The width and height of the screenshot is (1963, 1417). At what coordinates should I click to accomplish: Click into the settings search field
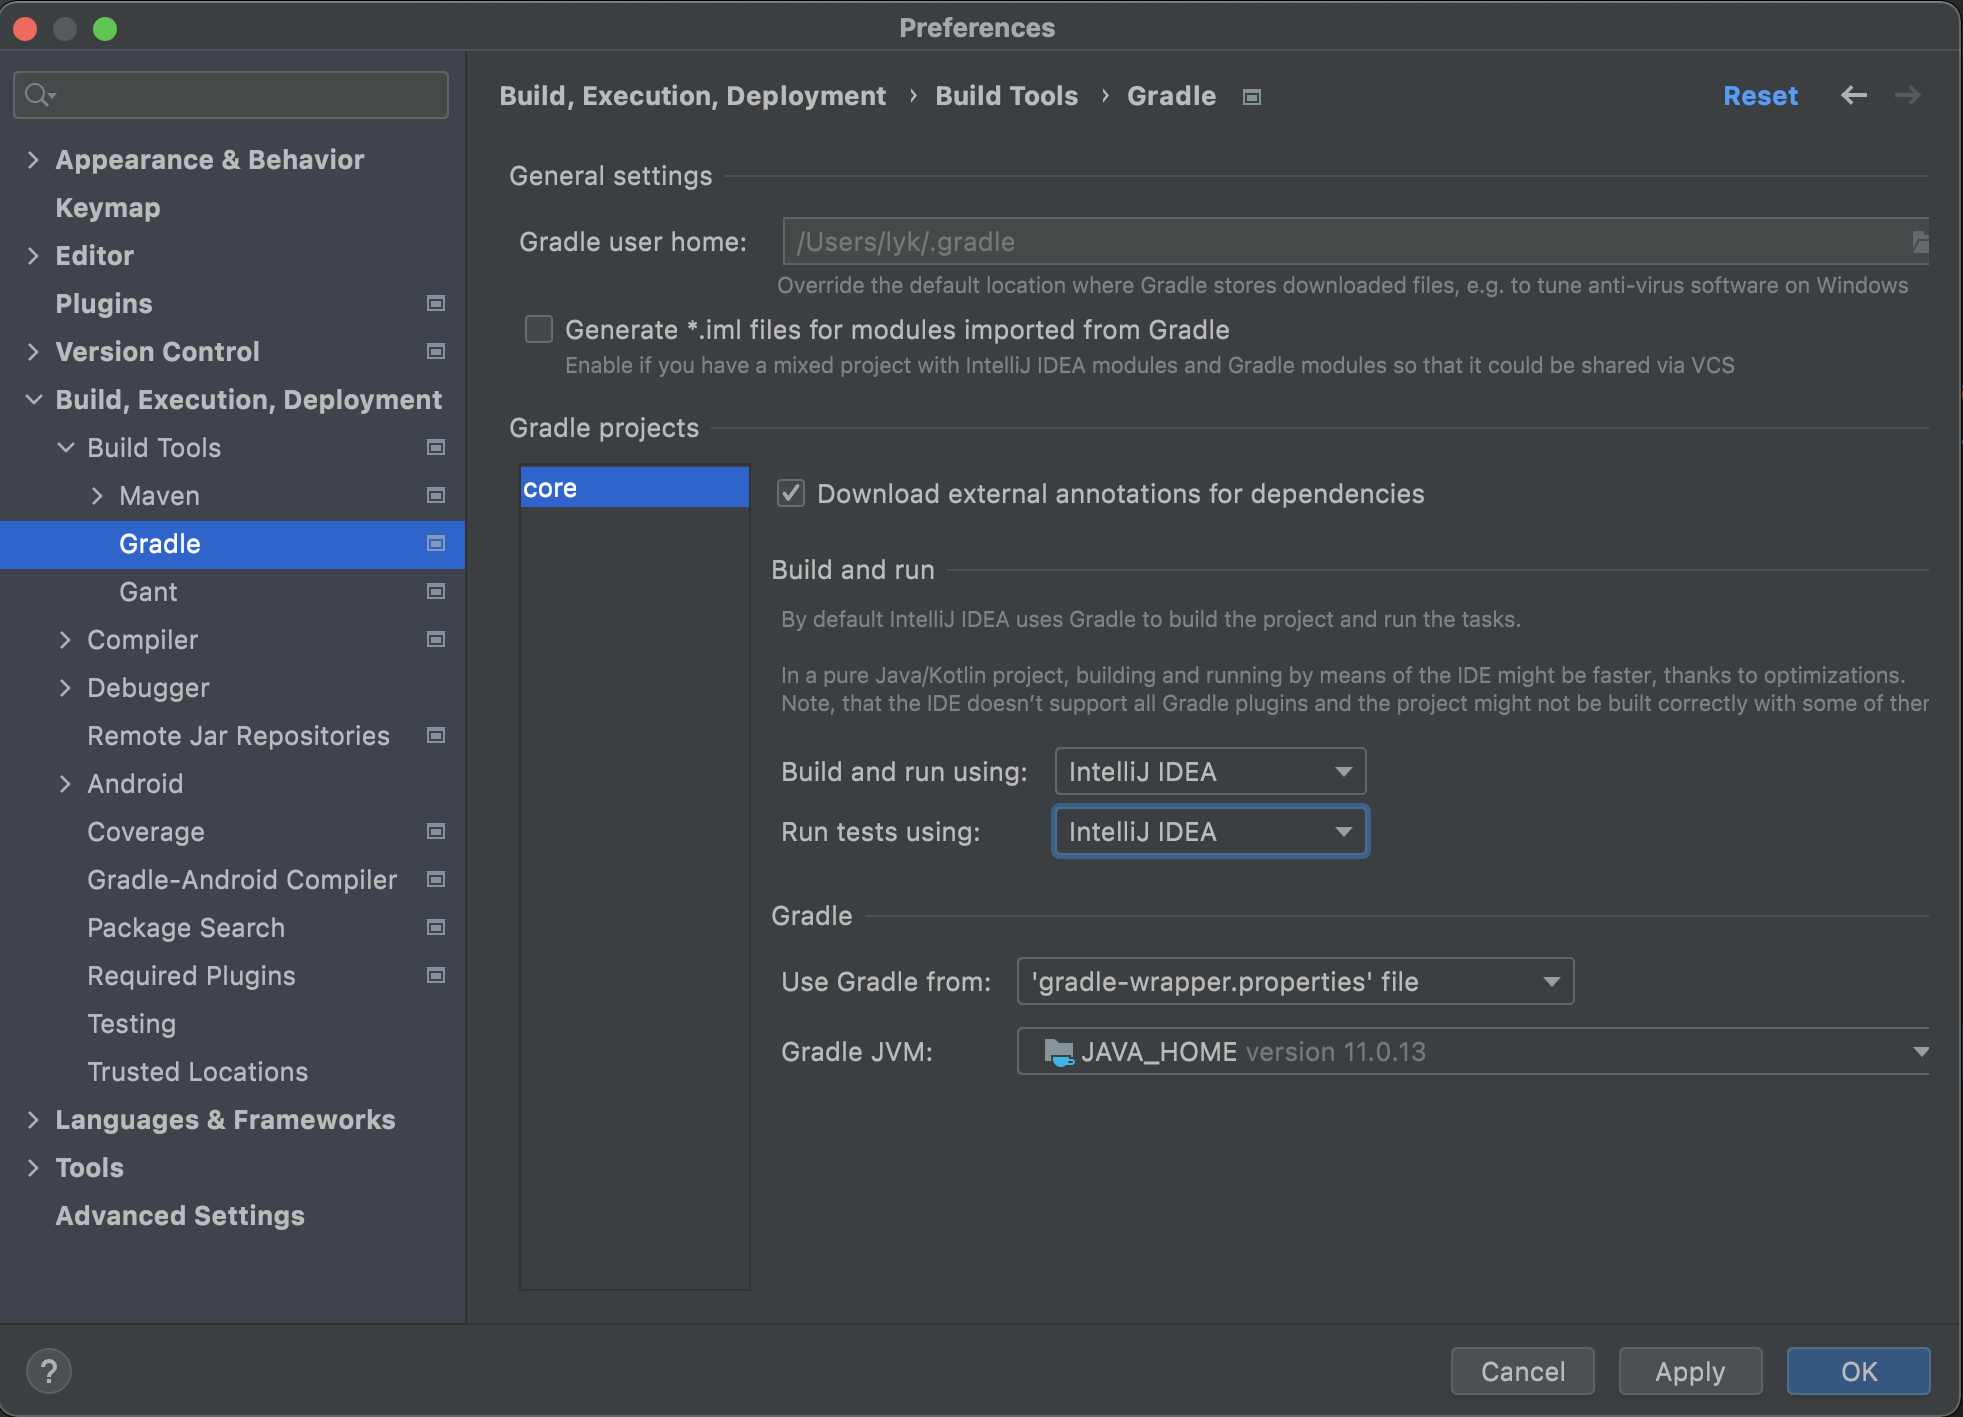(250, 95)
